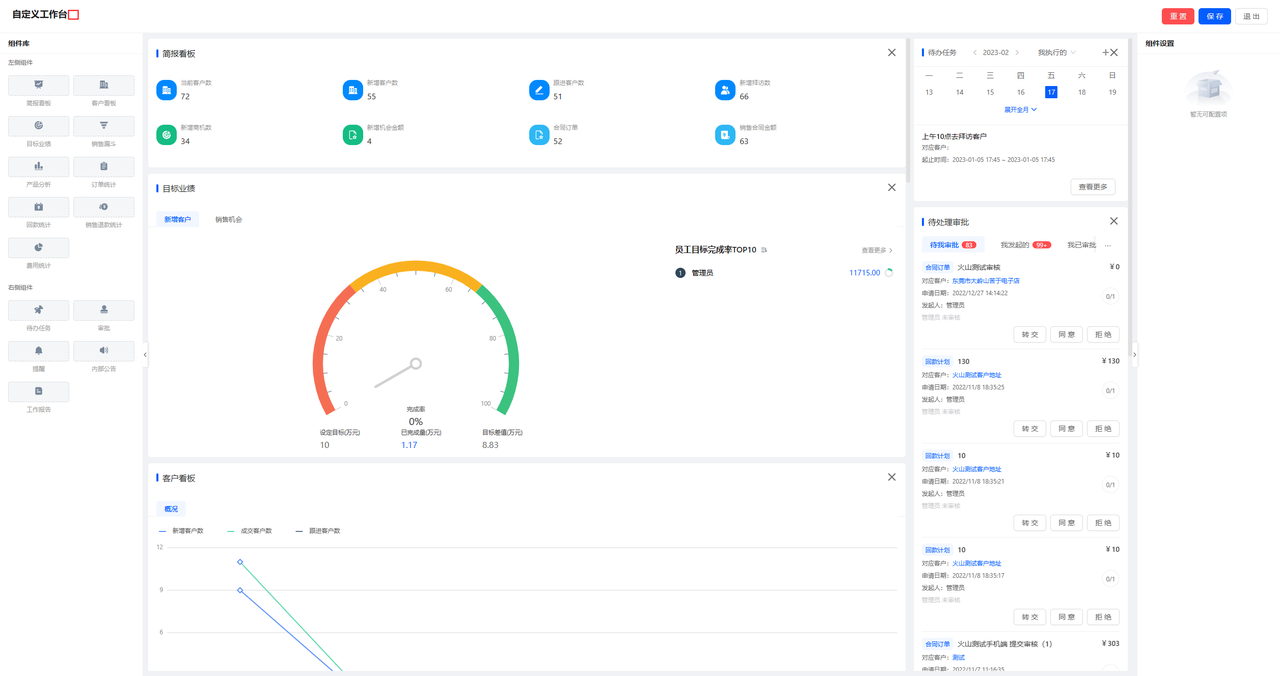Click the 当前客户数 blue icon
The height and width of the screenshot is (676, 1280).
pyautogui.click(x=166, y=90)
